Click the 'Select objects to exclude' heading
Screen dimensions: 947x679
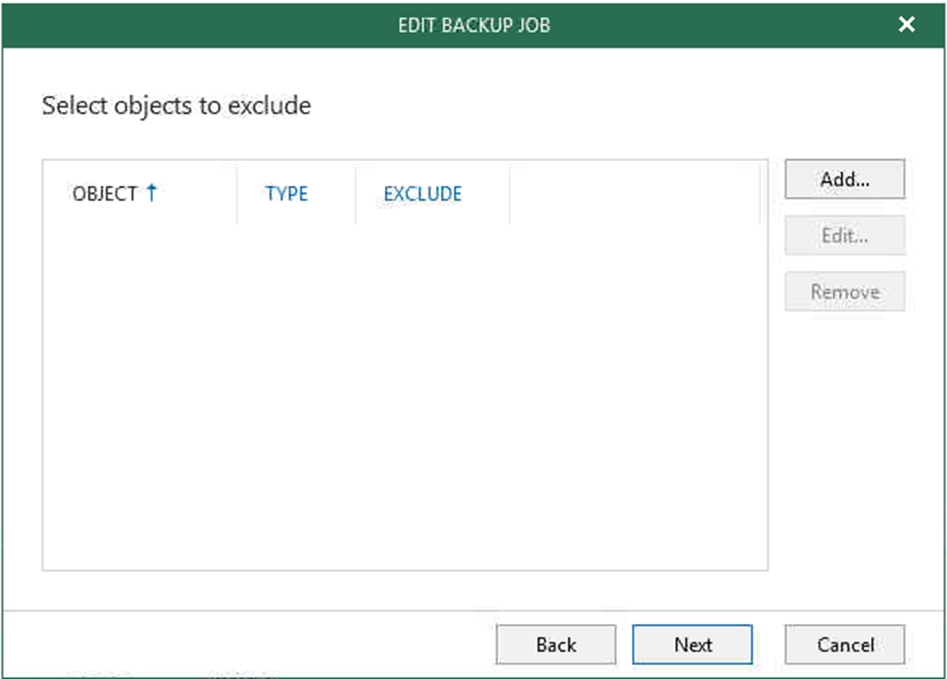pyautogui.click(x=176, y=106)
